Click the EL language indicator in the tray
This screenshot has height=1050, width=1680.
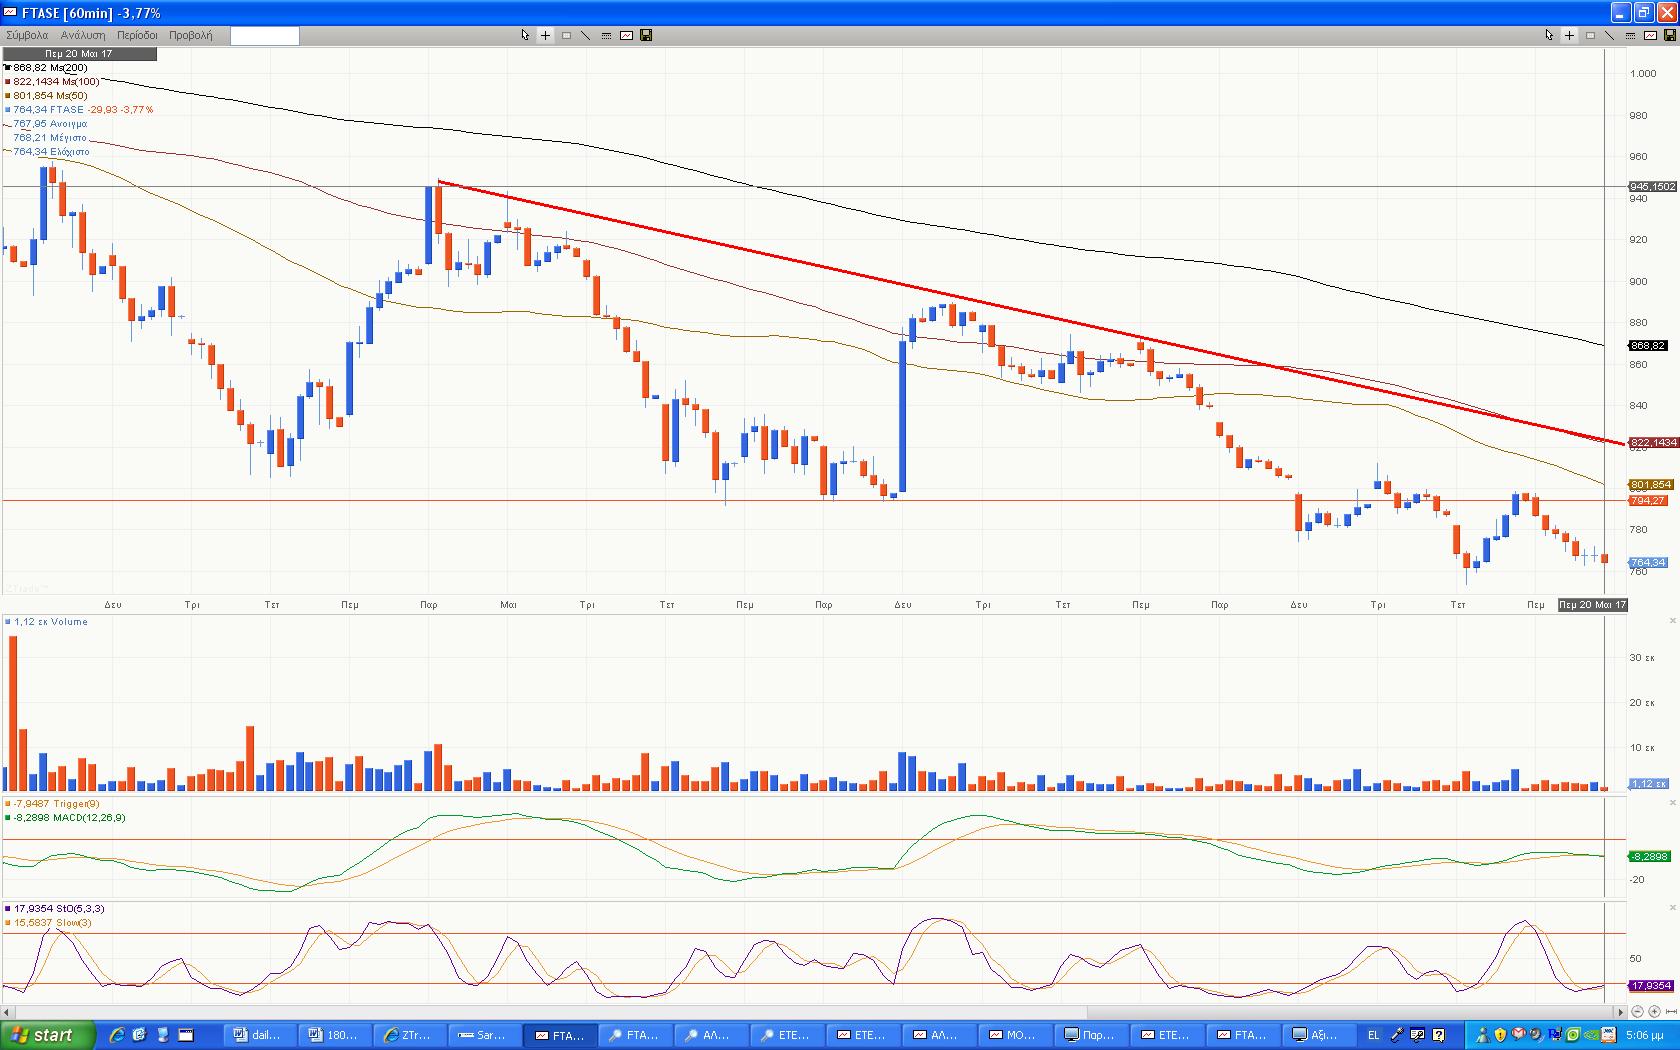click(1373, 1035)
